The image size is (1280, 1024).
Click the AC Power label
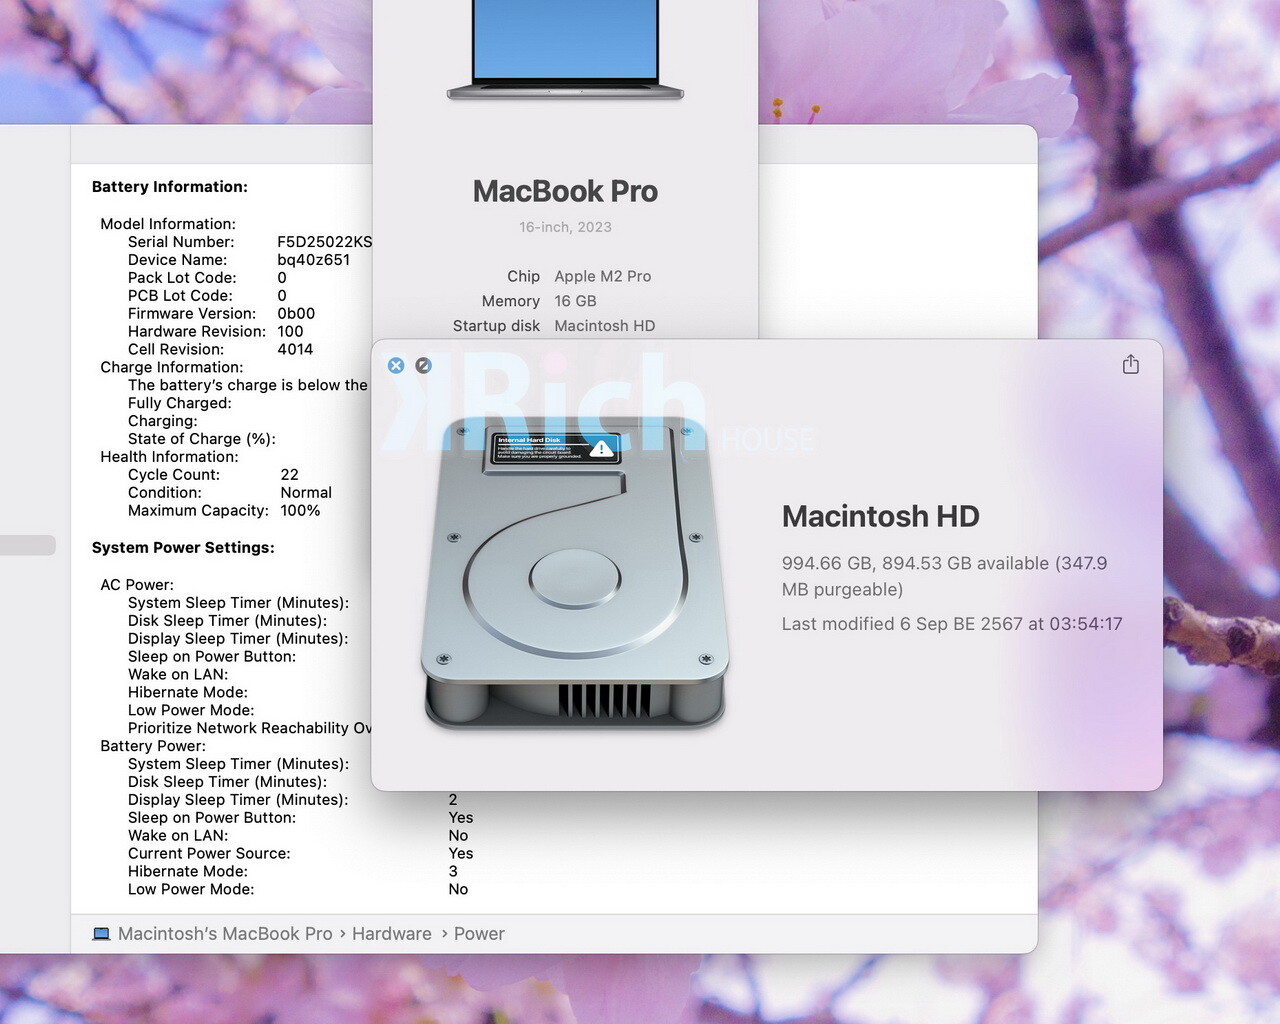(x=137, y=585)
